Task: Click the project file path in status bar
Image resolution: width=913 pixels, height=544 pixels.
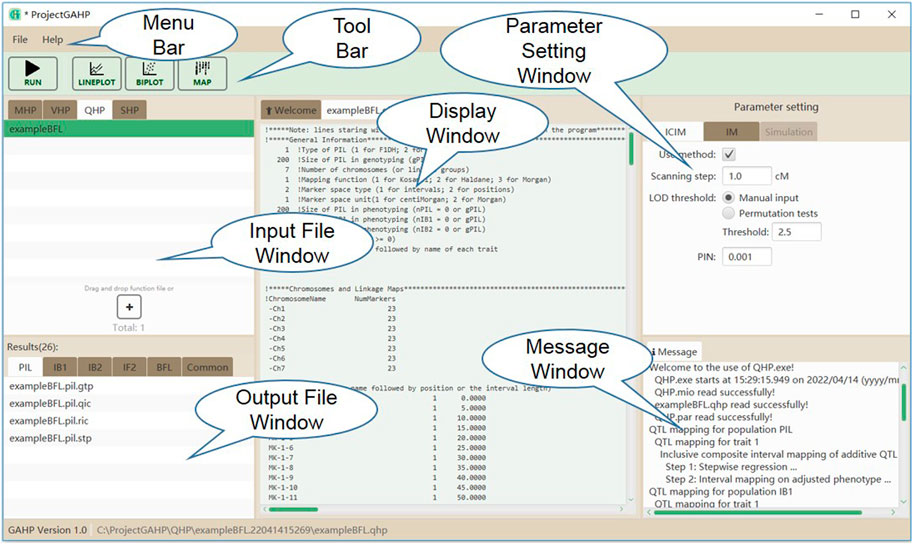Action: [242, 530]
